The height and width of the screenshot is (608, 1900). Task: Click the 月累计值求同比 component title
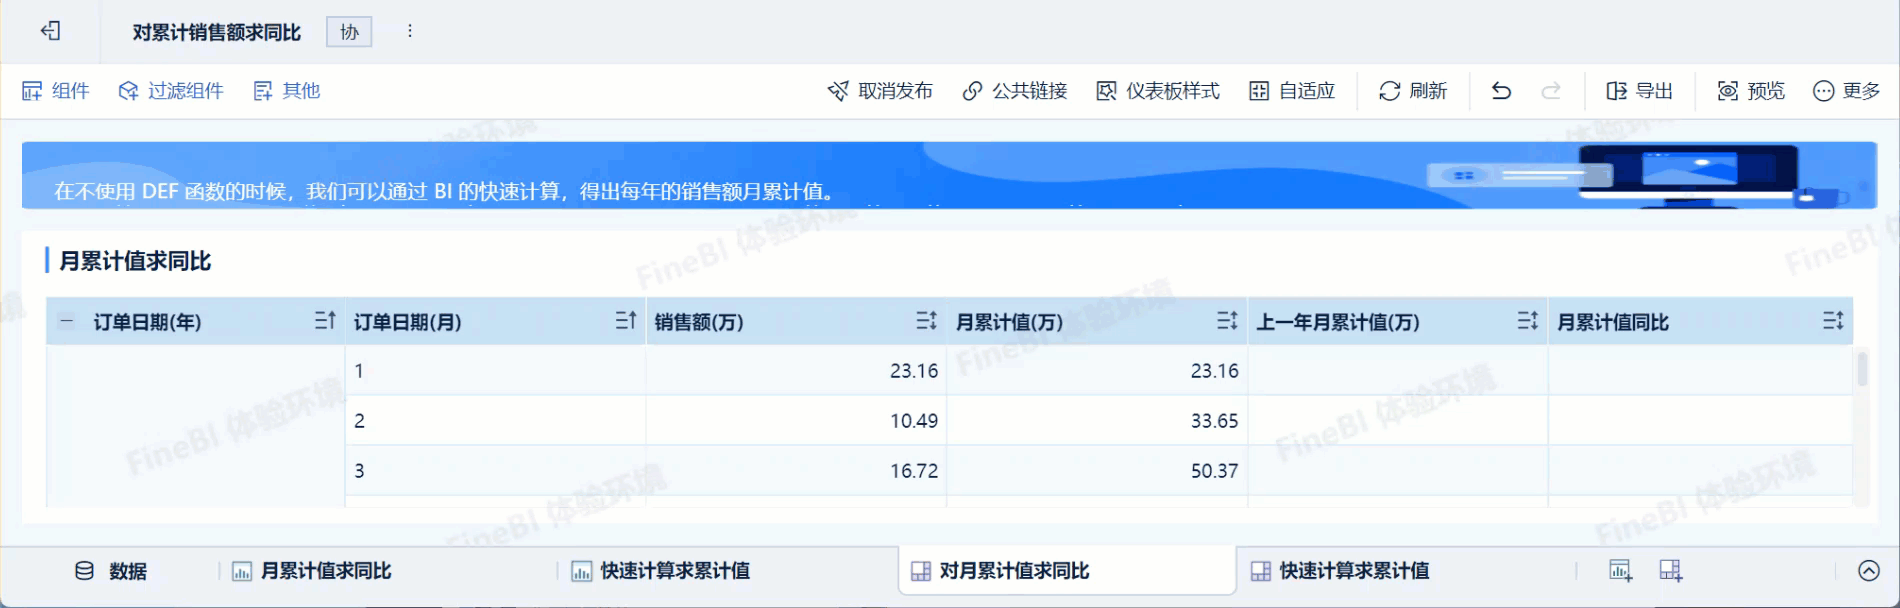click(135, 261)
